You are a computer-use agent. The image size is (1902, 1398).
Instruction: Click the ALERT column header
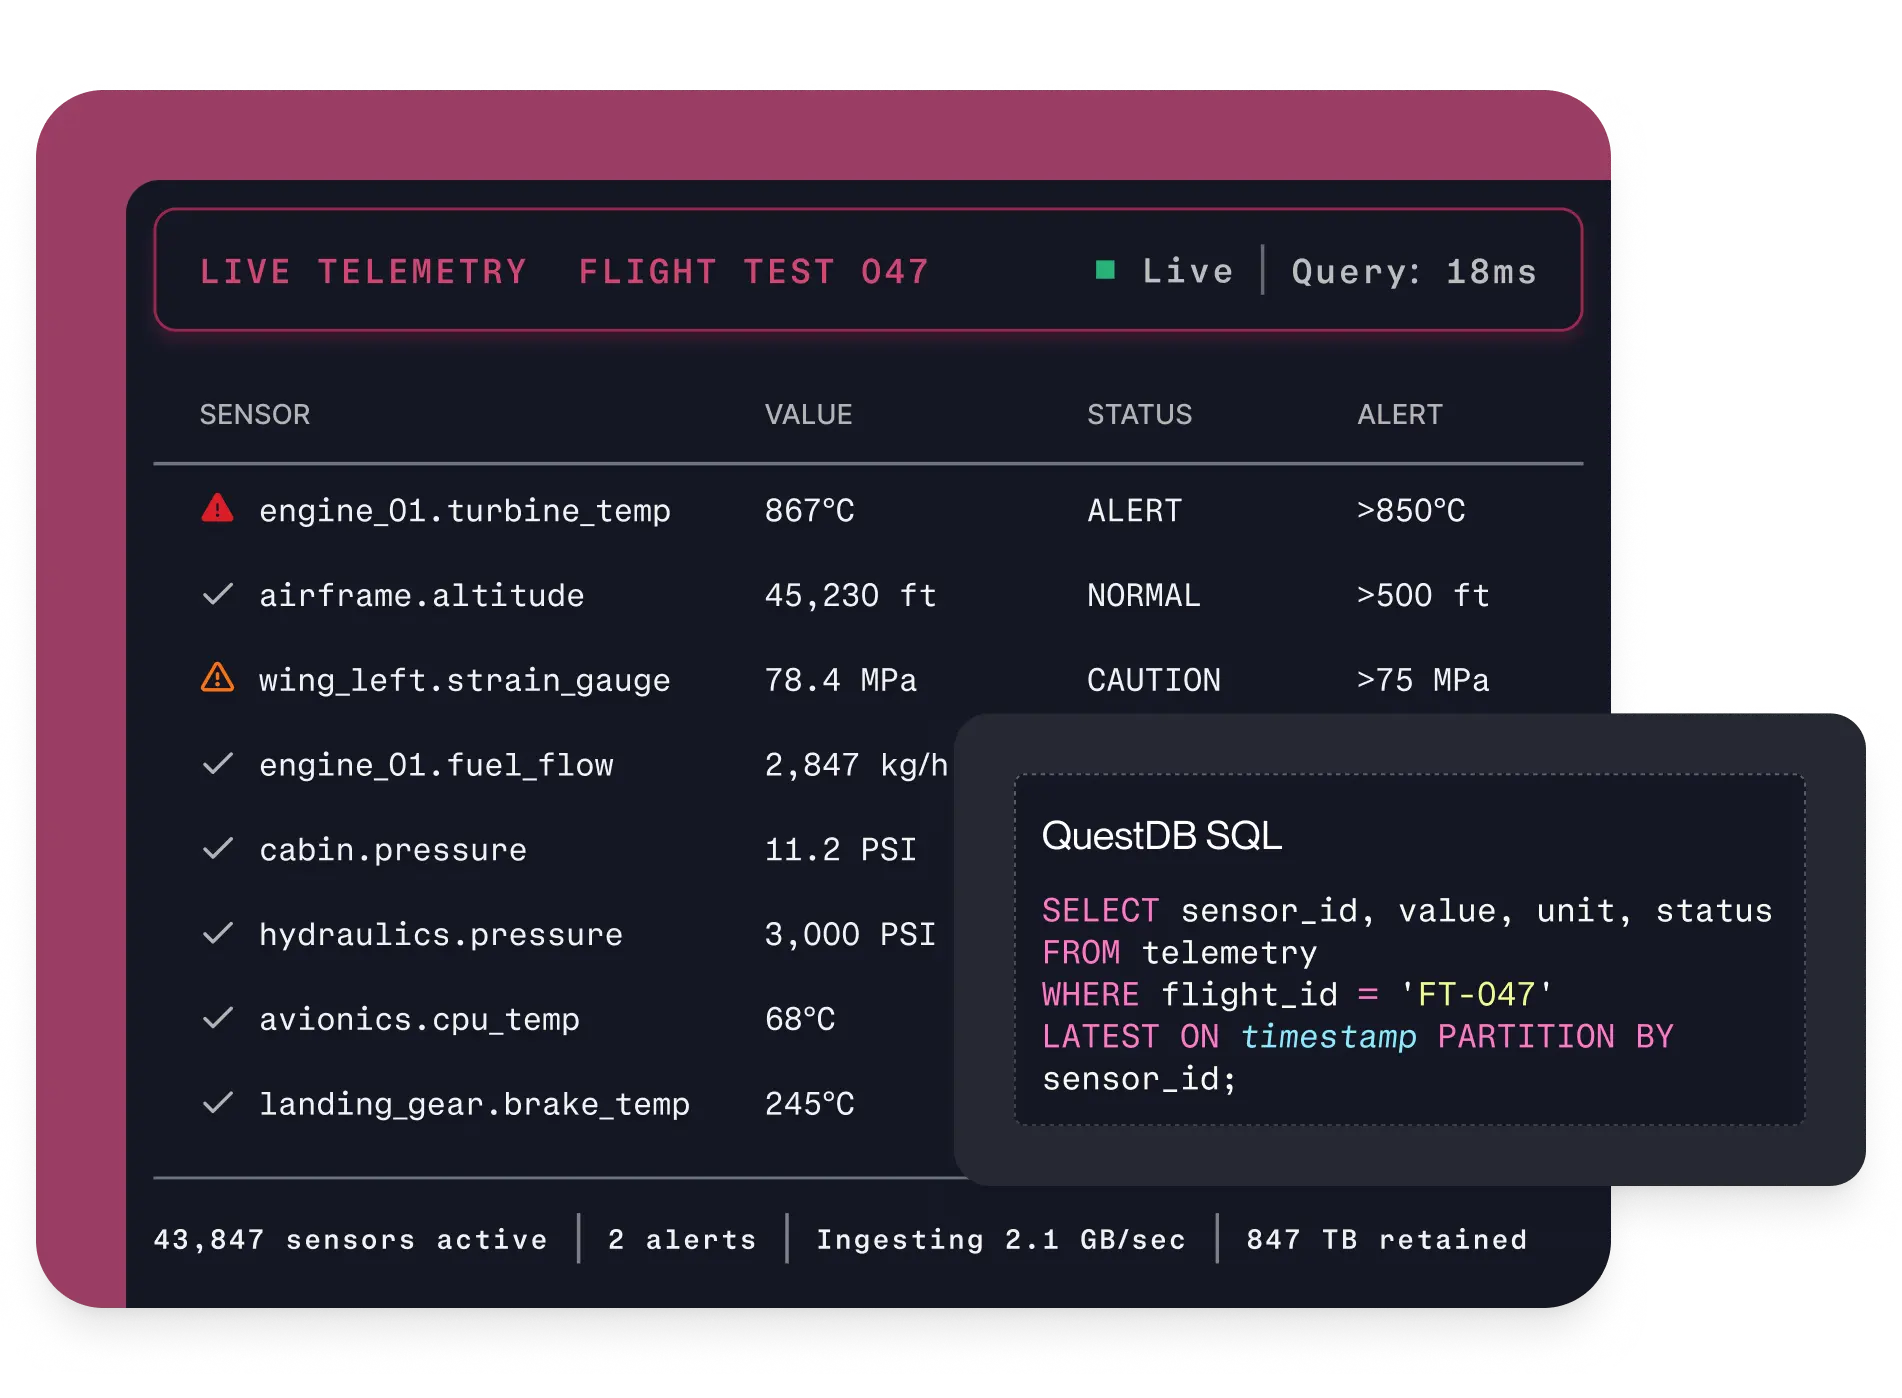pos(1399,414)
